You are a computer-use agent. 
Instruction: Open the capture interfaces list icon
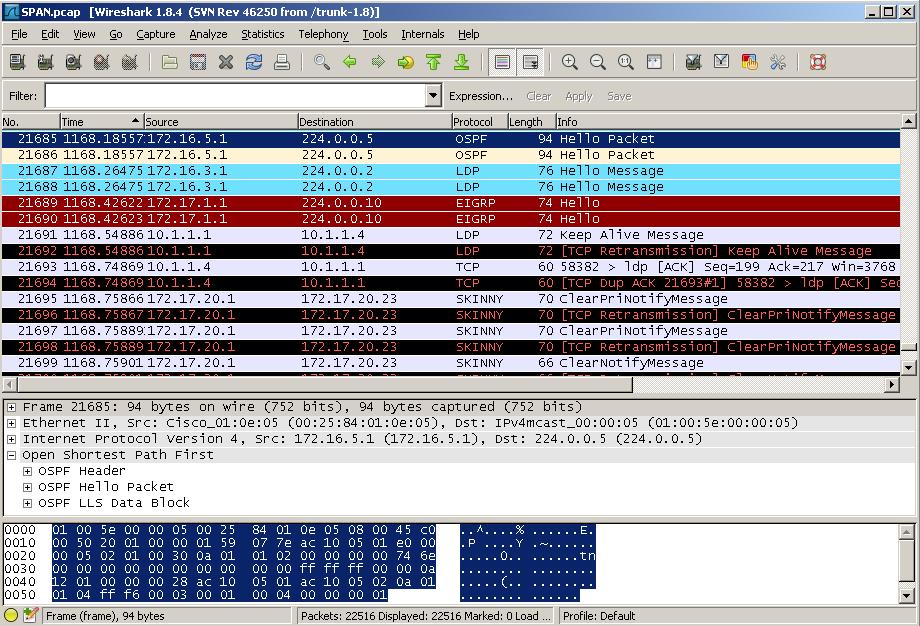click(x=18, y=62)
